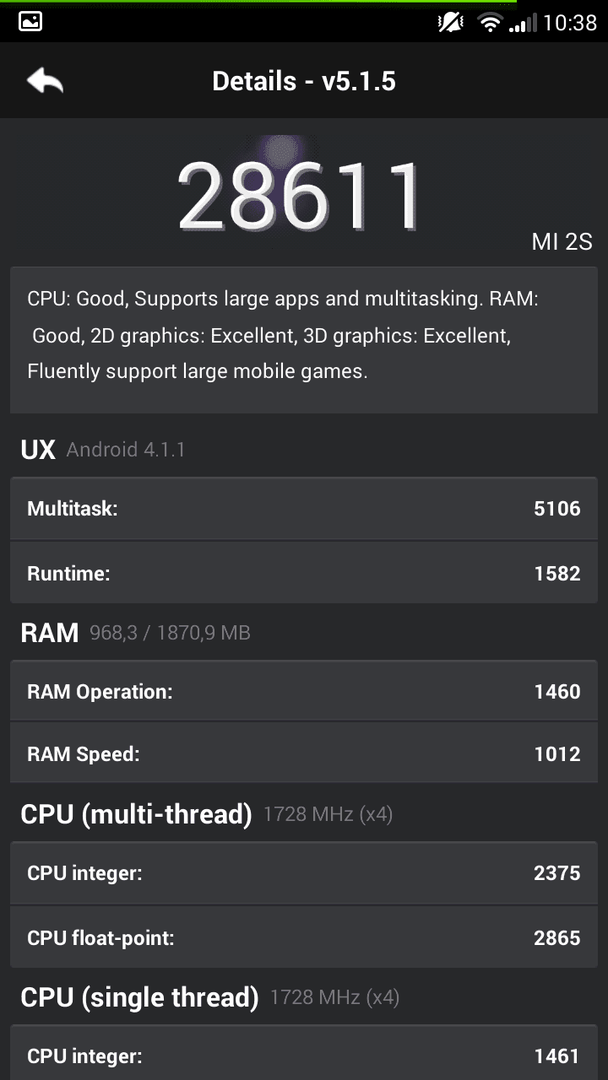The height and width of the screenshot is (1080, 608).
Task: Tap the RAM section header
Action: [136, 632]
